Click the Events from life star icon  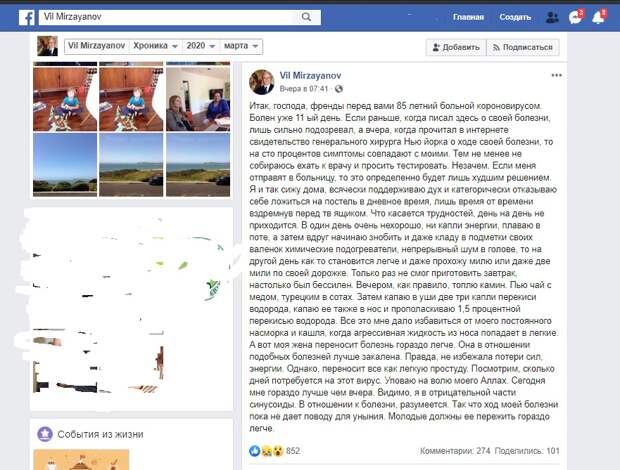point(45,434)
